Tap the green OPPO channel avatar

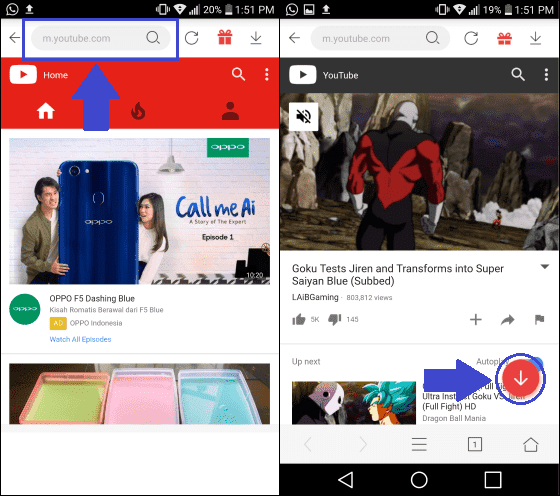click(25, 309)
